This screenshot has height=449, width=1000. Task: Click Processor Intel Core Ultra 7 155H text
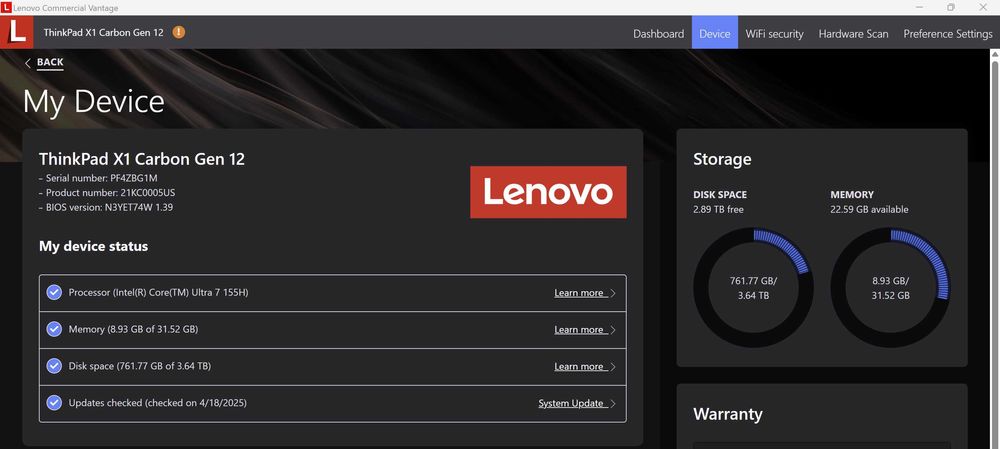[x=158, y=293]
